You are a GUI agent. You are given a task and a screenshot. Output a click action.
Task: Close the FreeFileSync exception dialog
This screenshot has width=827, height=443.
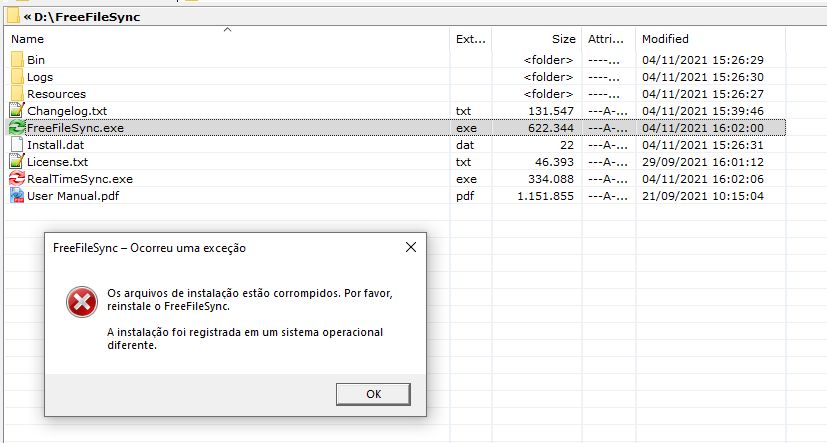click(410, 247)
